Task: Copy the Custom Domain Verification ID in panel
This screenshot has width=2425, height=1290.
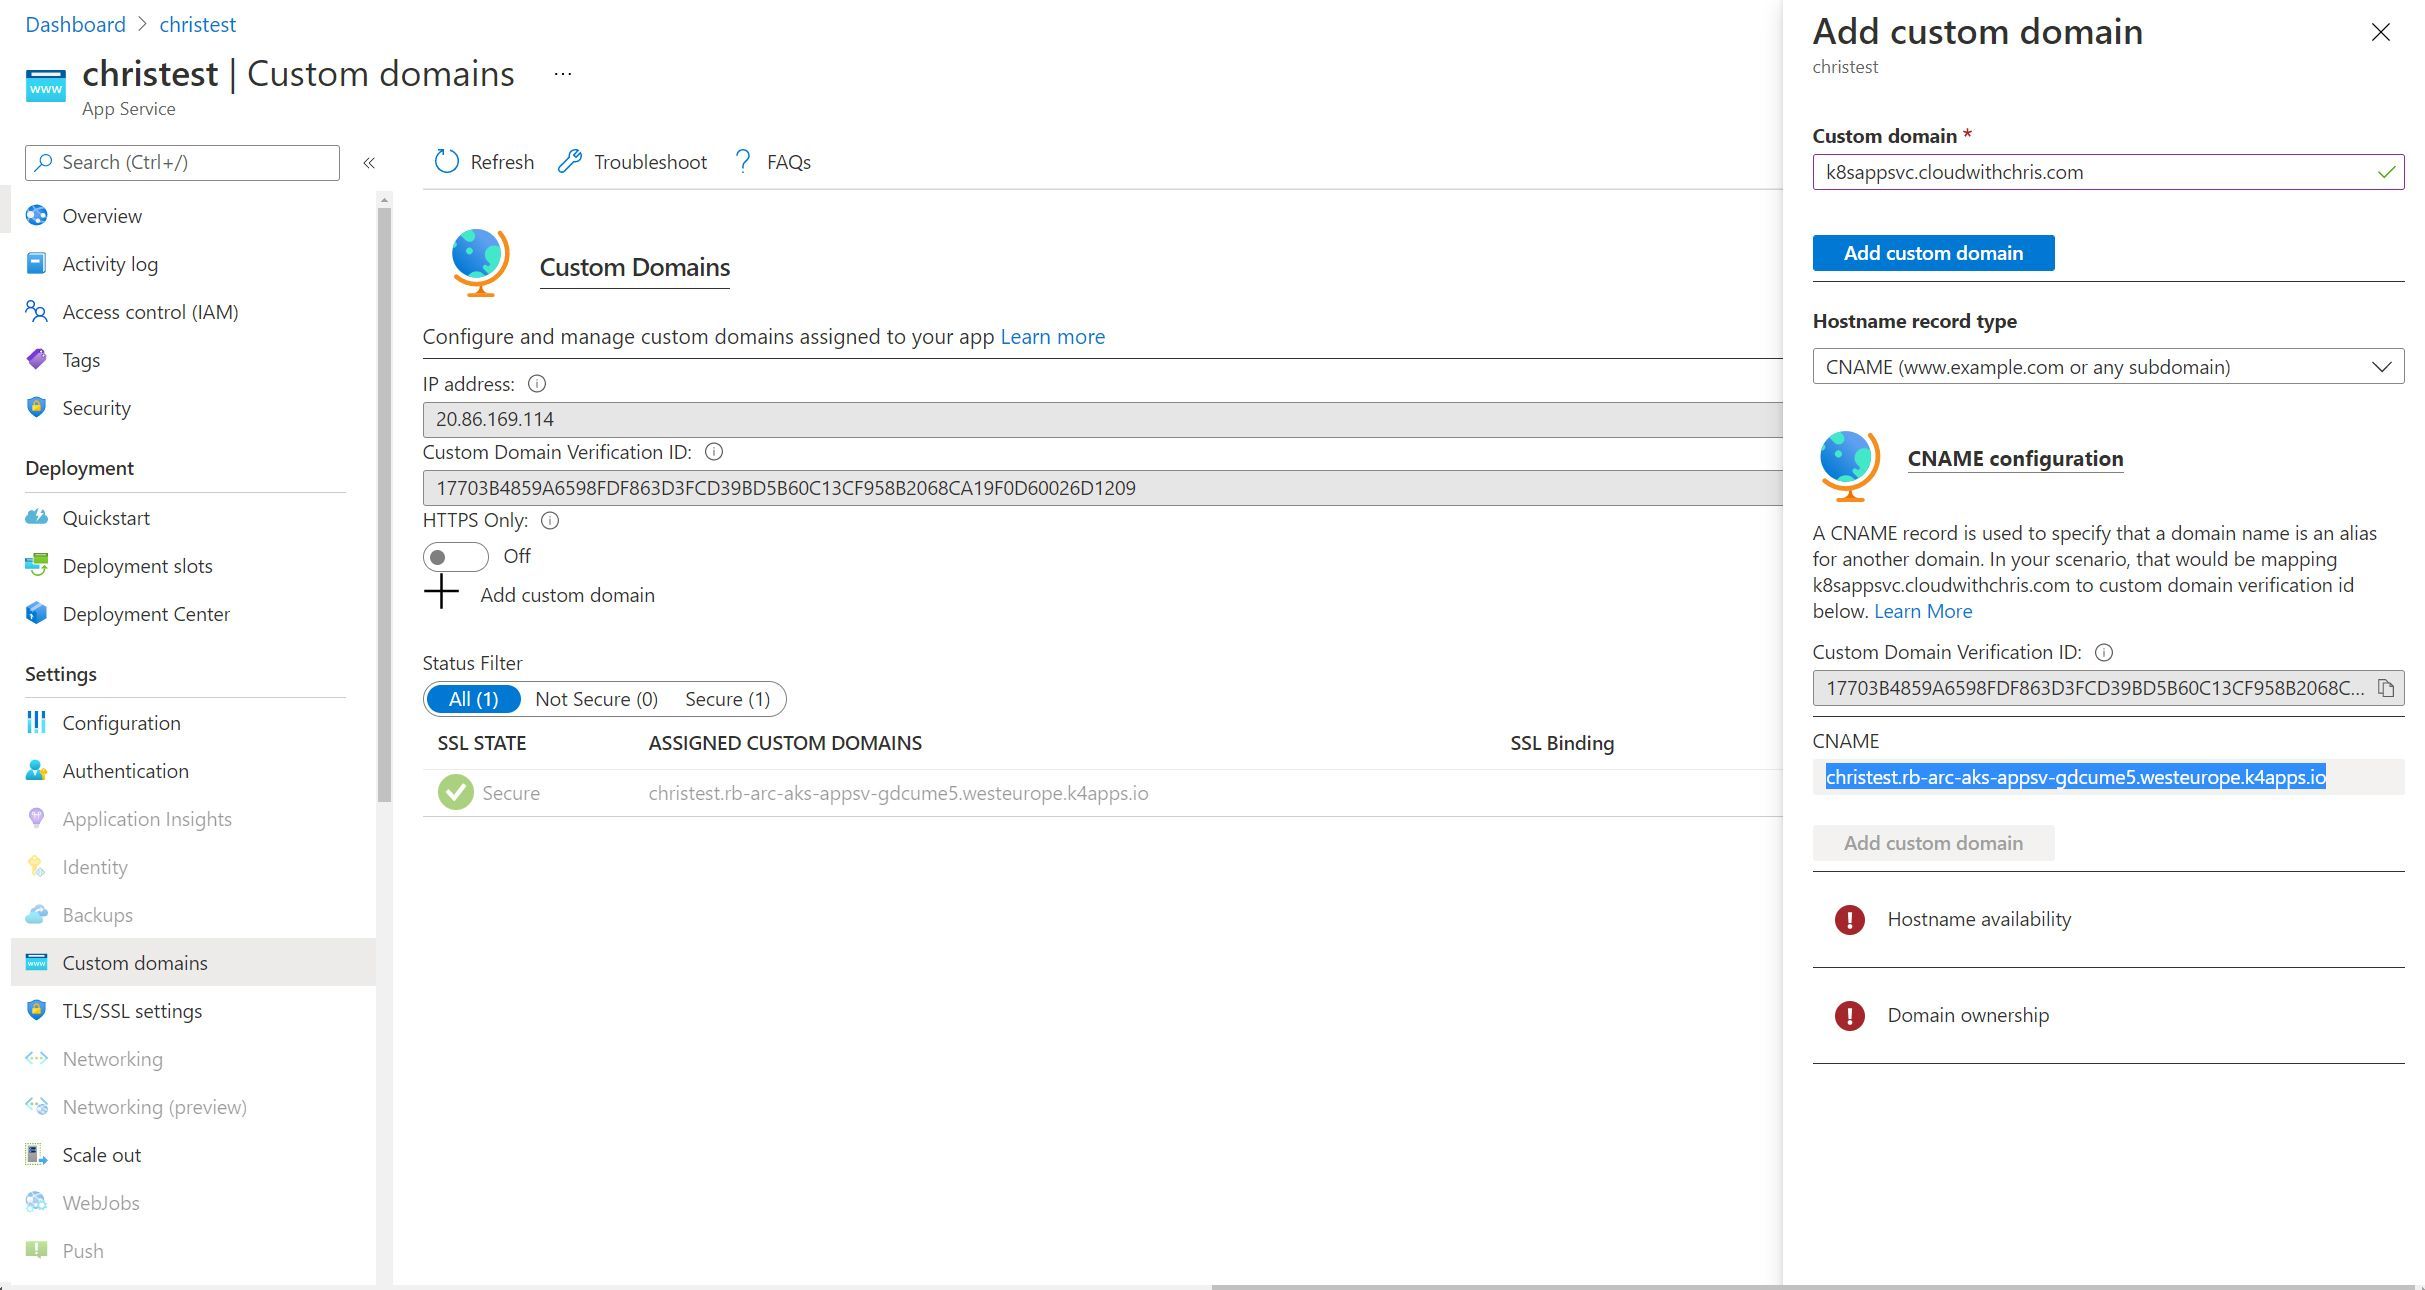Action: click(2386, 688)
